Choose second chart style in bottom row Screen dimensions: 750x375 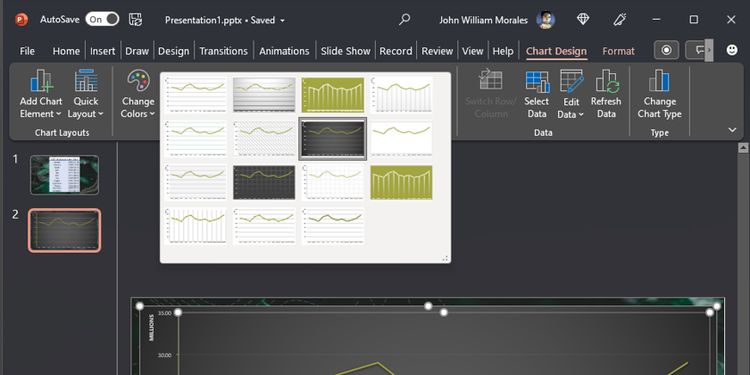pos(264,226)
